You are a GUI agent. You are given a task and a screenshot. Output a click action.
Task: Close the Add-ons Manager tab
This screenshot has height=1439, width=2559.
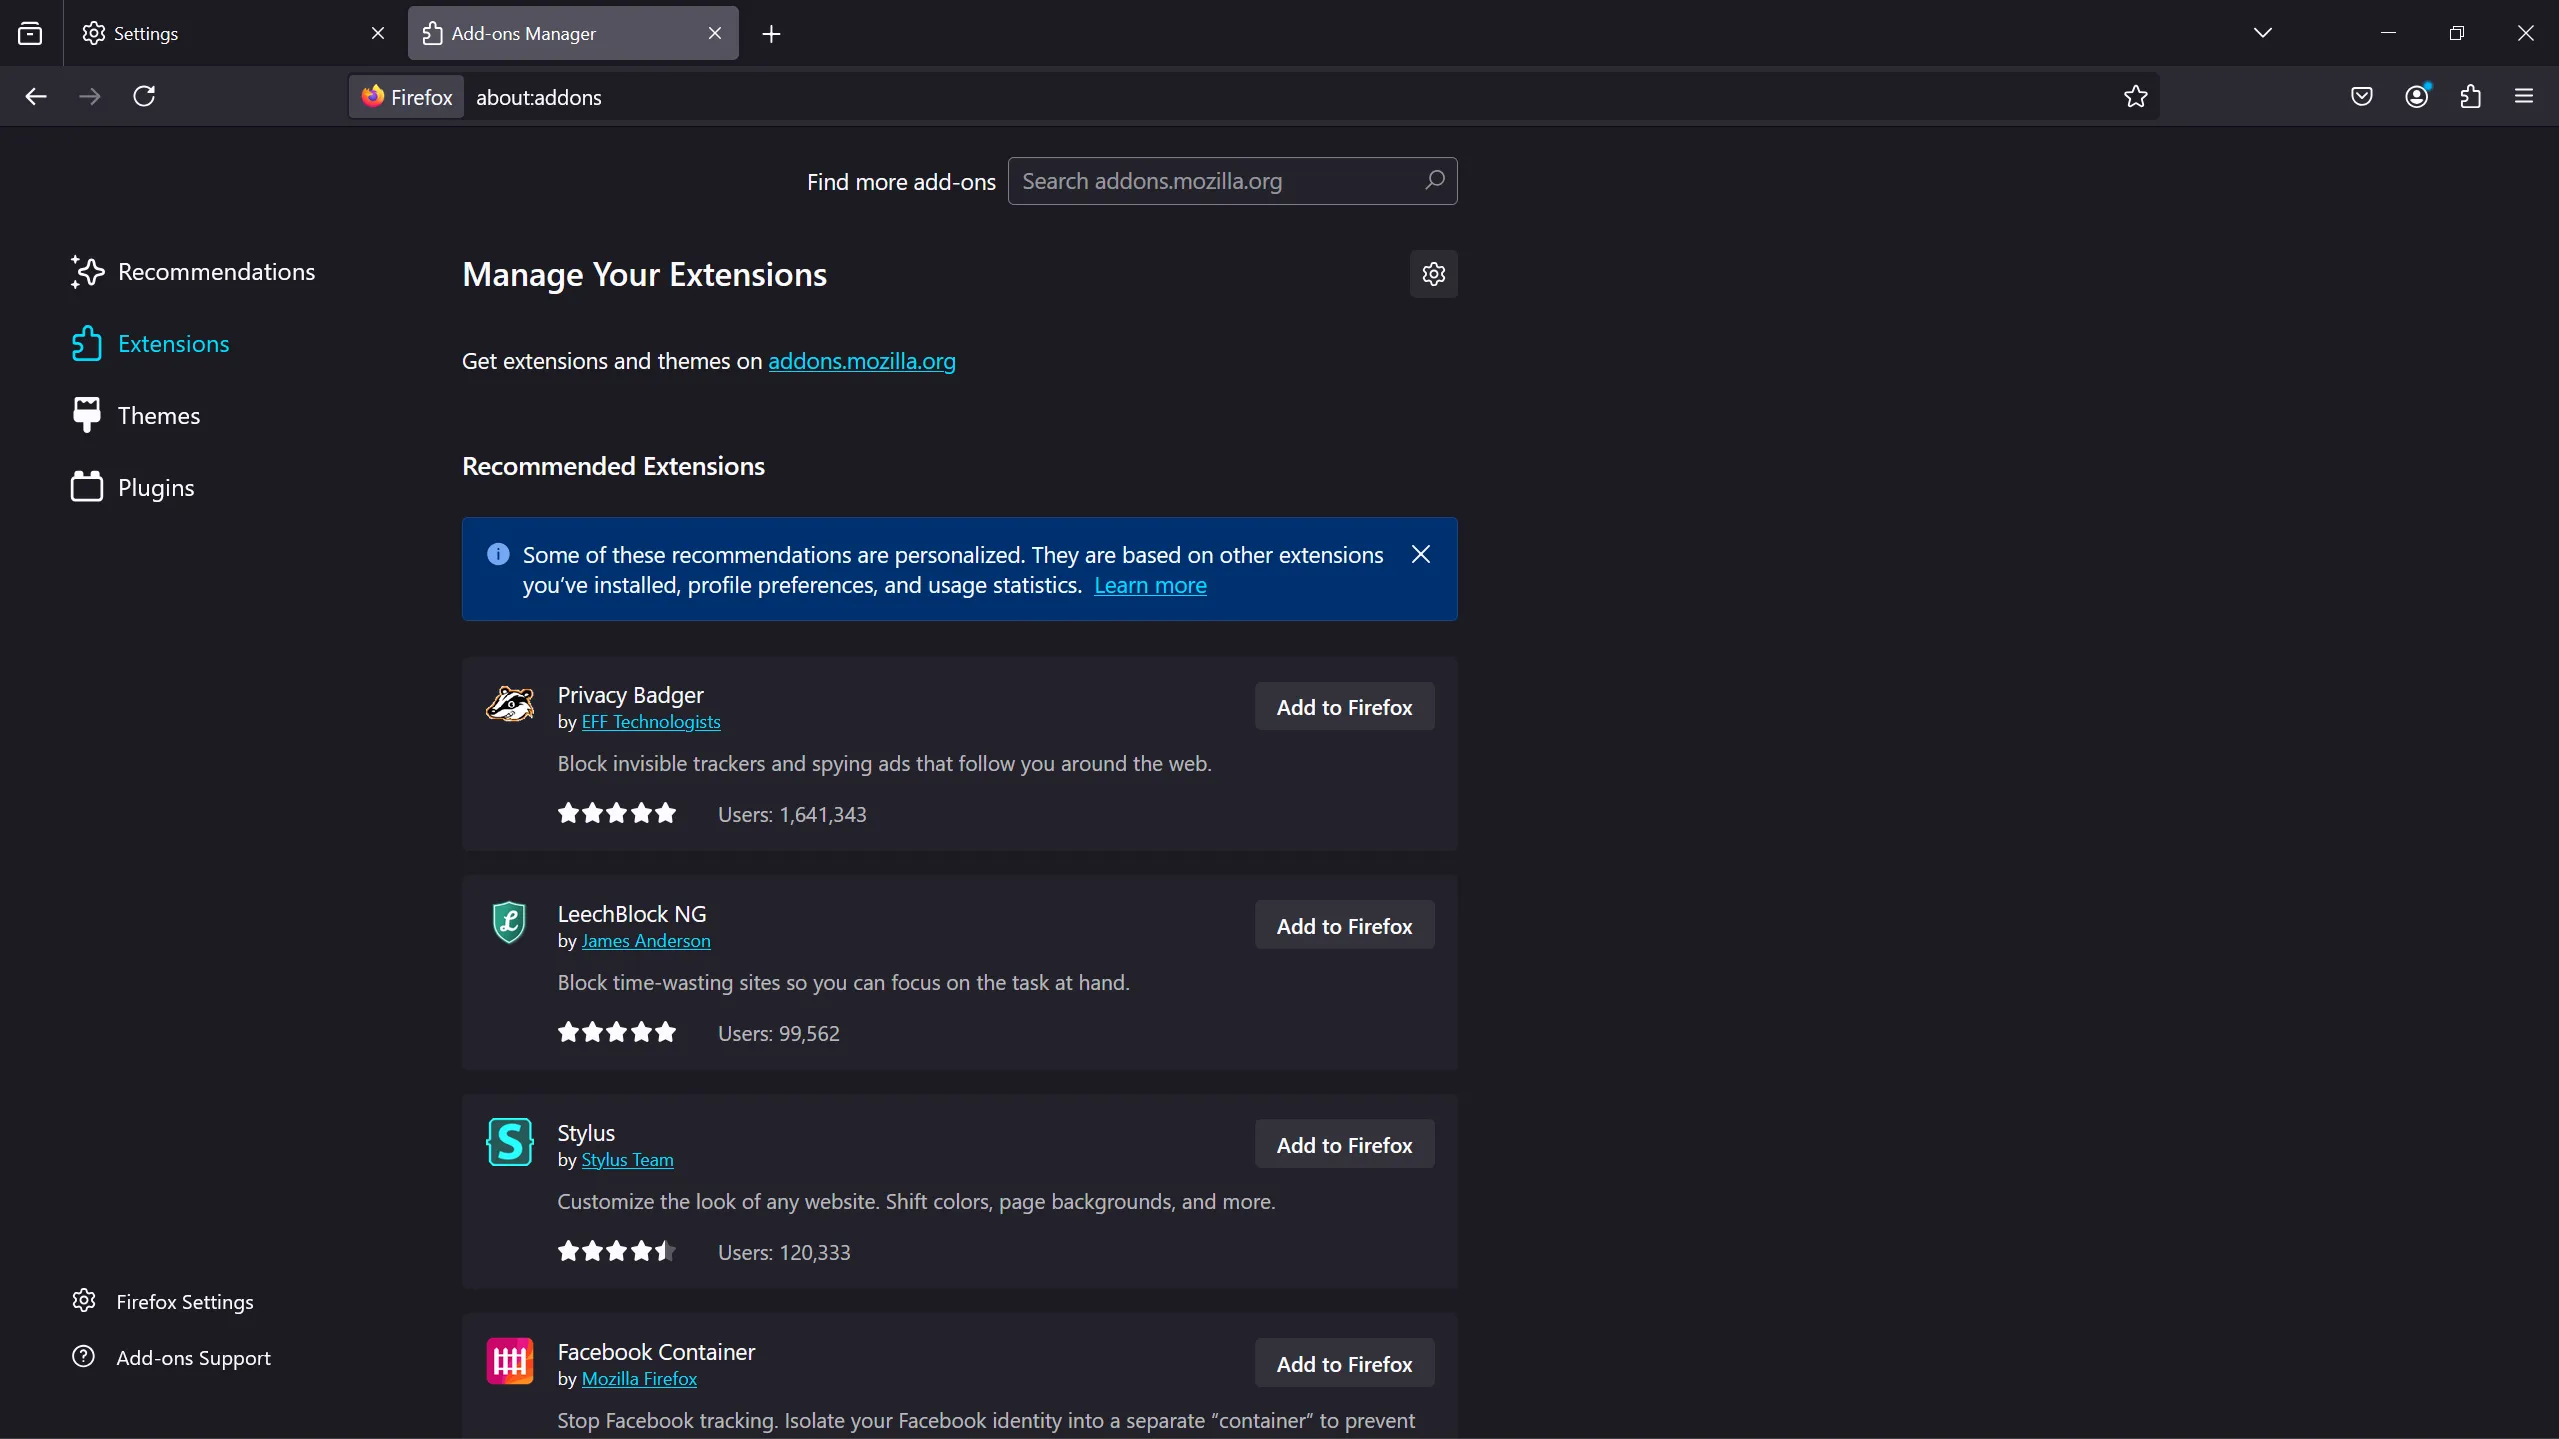pos(715,34)
